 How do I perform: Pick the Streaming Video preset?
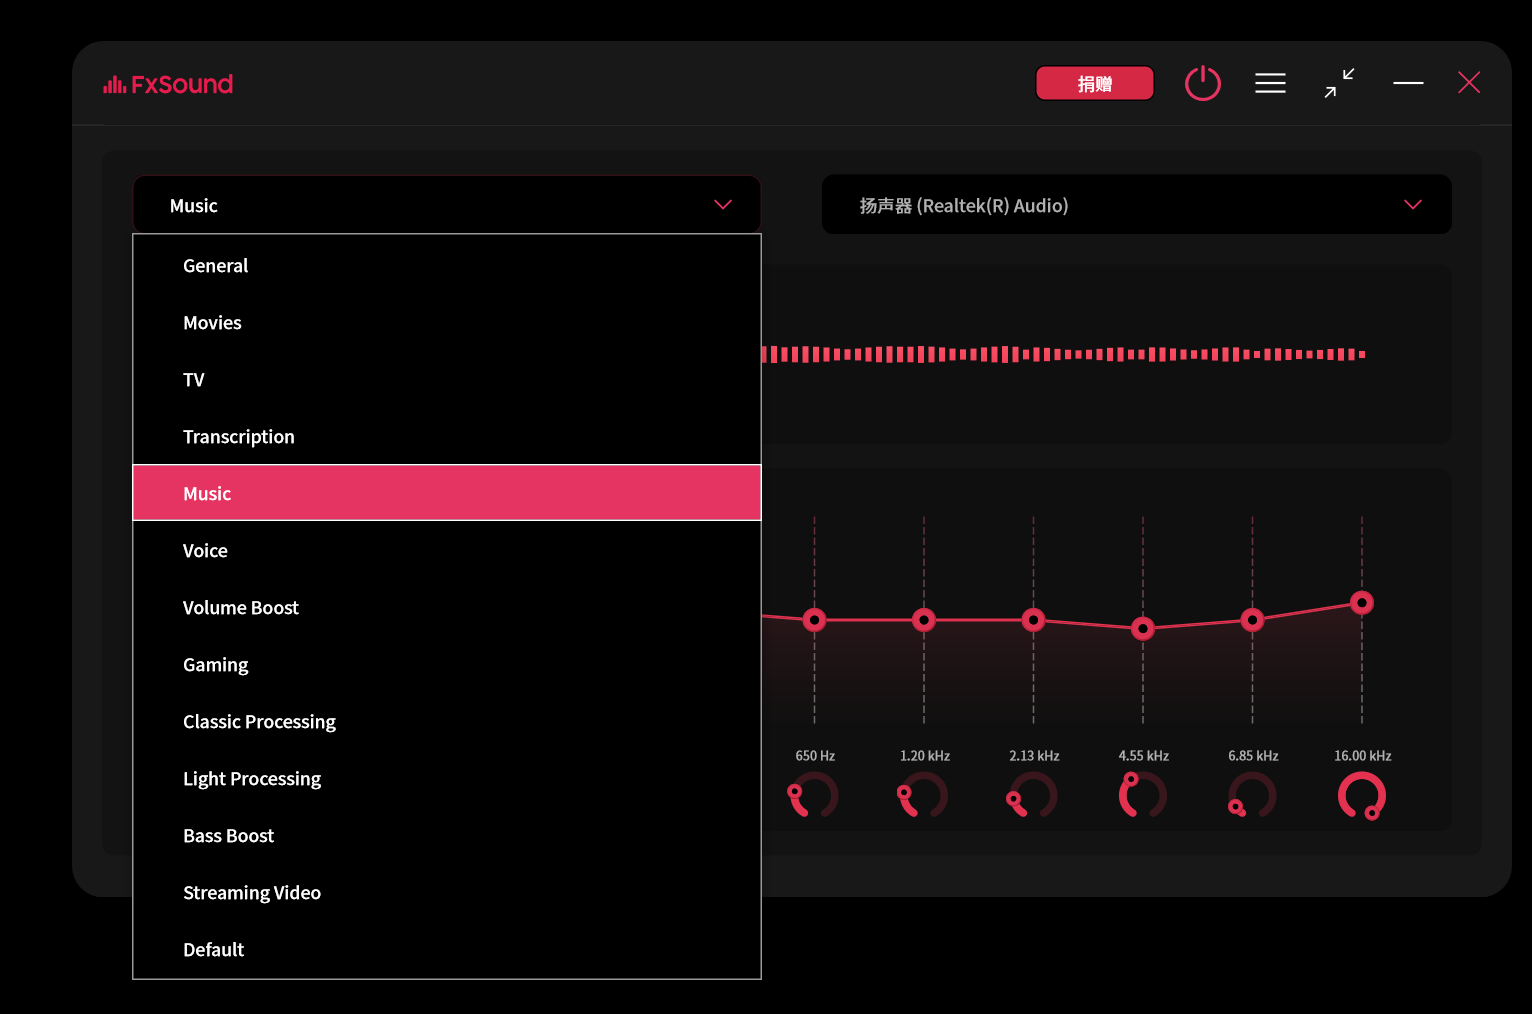(447, 892)
